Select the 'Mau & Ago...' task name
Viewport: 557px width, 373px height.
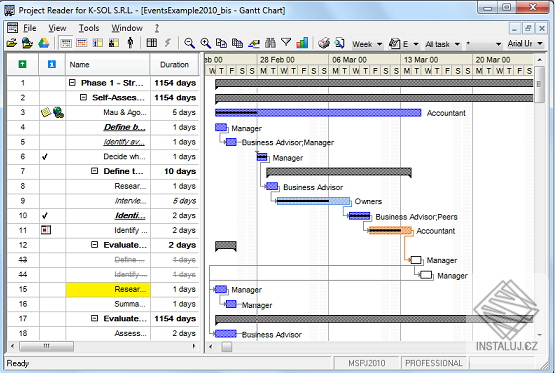[x=125, y=113]
